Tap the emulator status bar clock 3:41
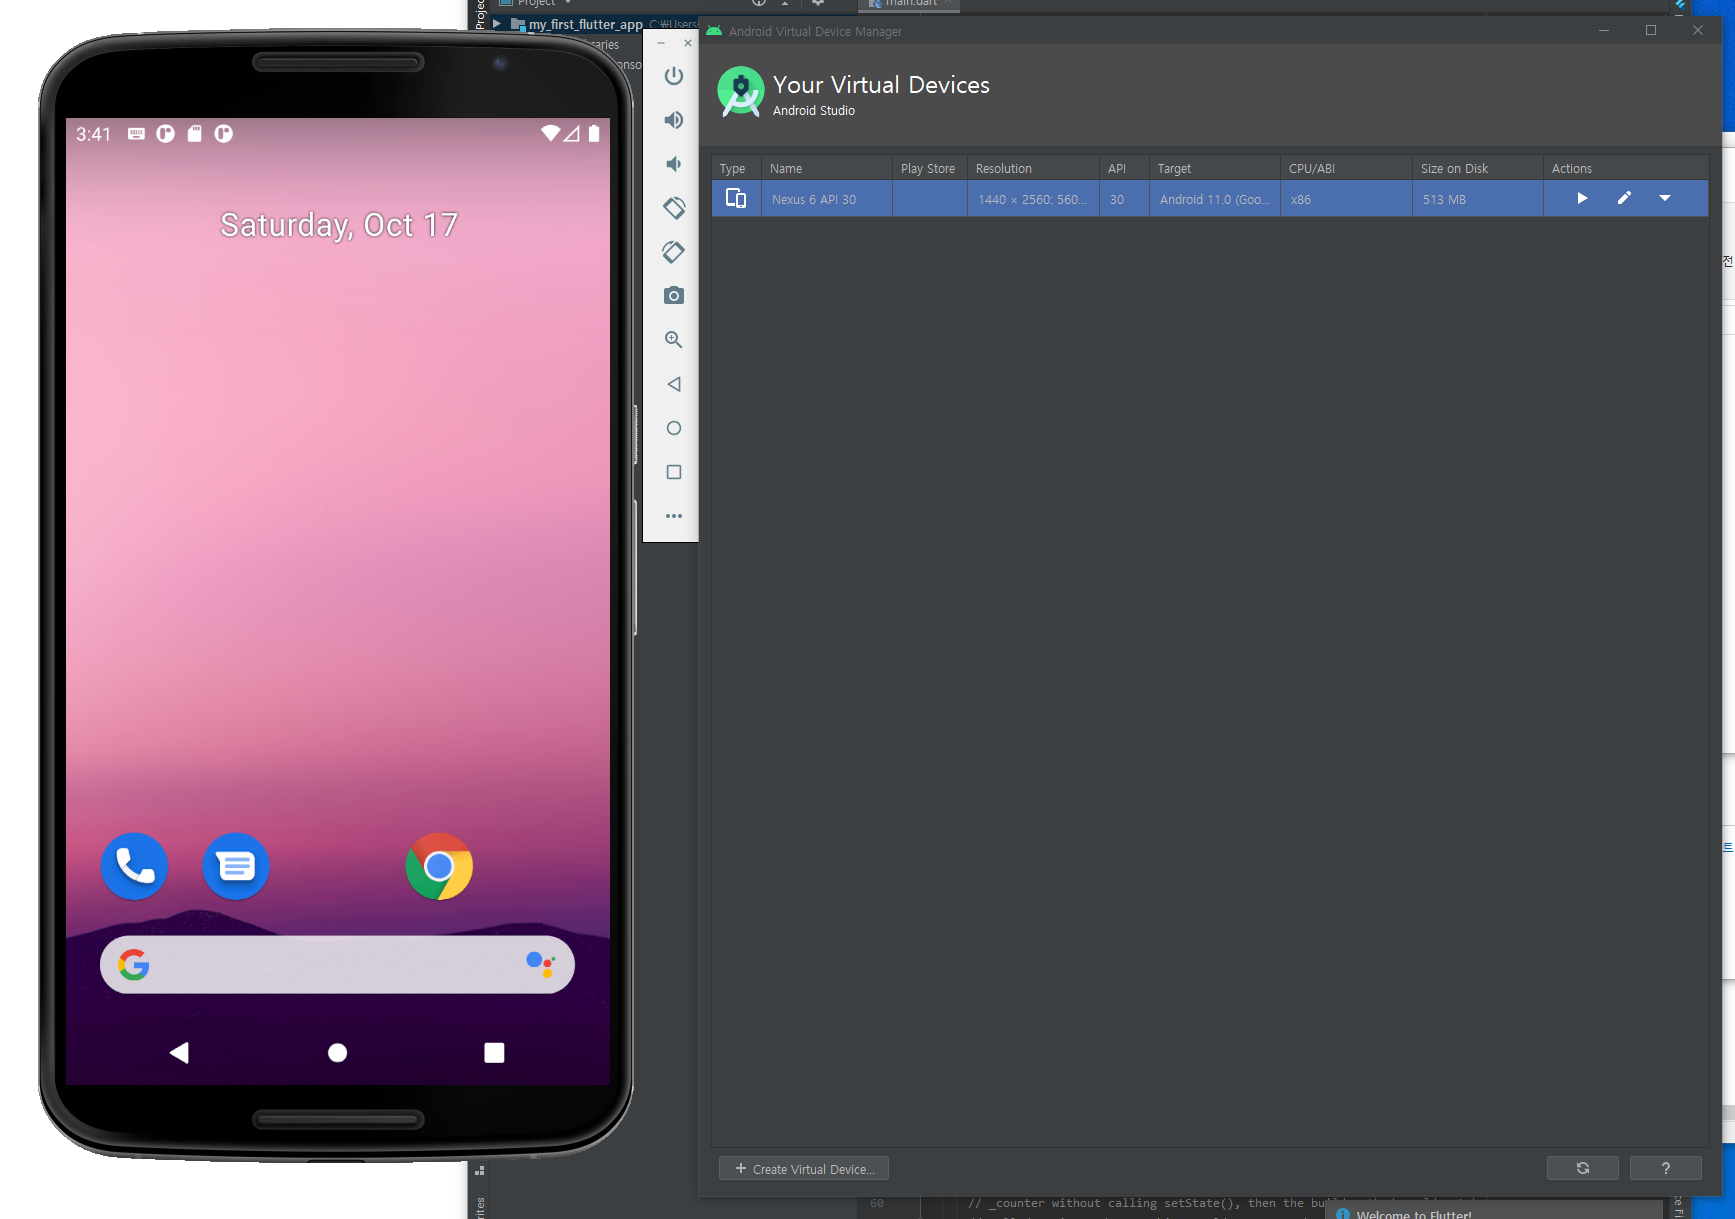1735x1219 pixels. coord(93,134)
